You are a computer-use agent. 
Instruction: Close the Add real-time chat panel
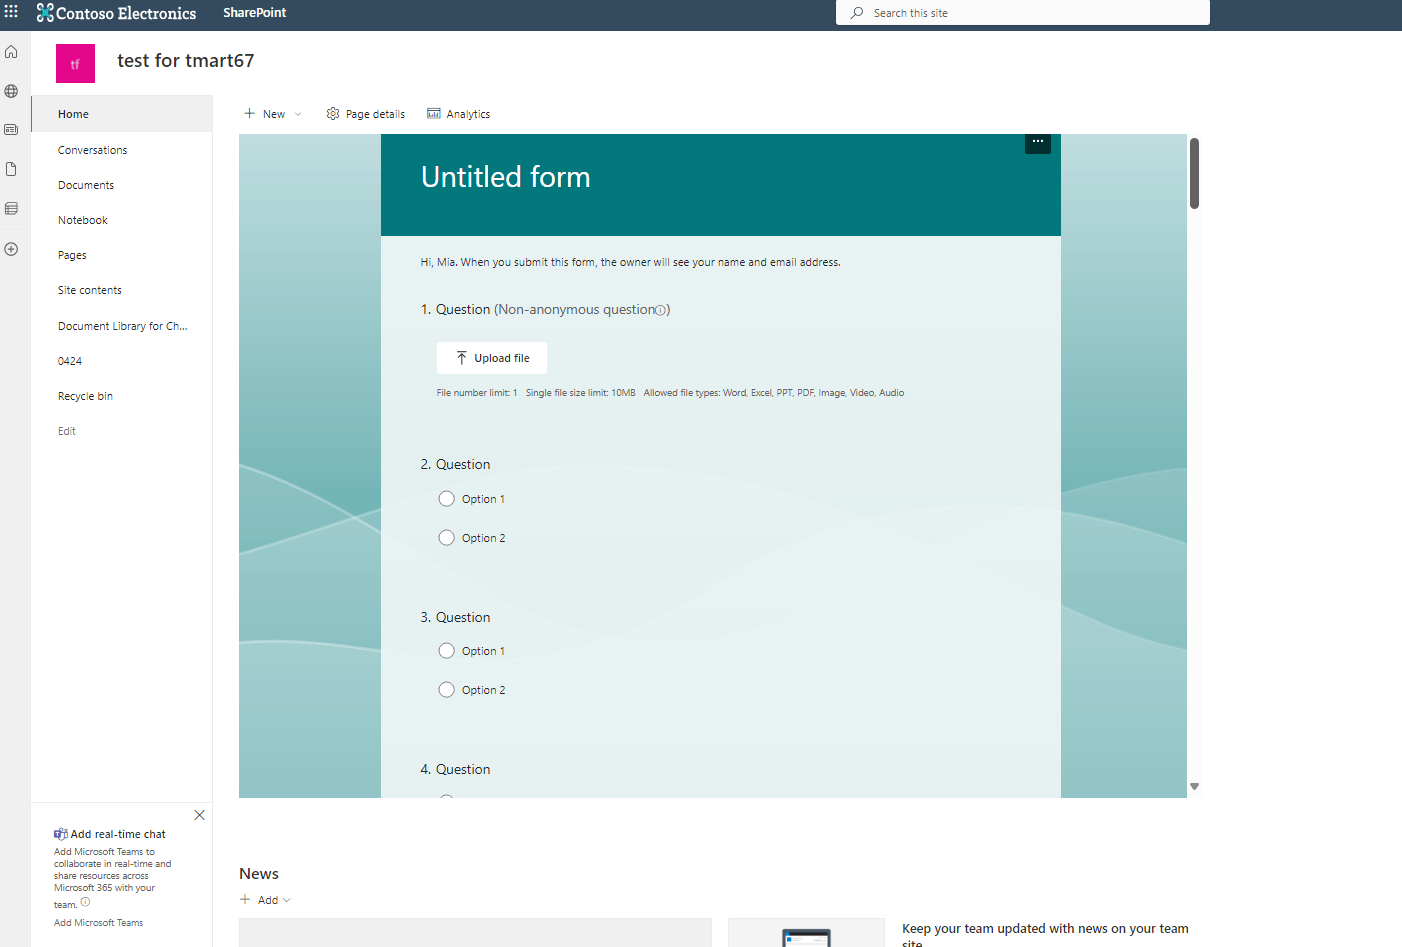coord(200,815)
